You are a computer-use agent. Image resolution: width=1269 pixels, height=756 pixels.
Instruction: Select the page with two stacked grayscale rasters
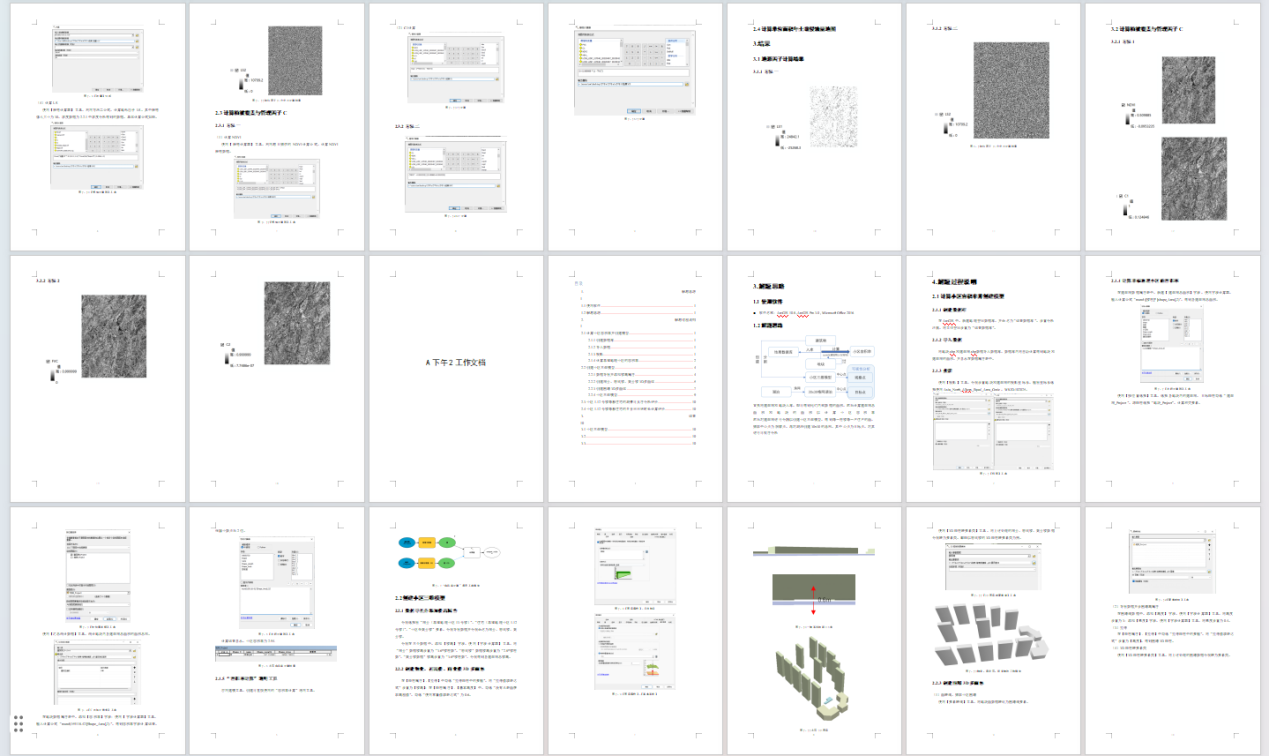[1172, 126]
